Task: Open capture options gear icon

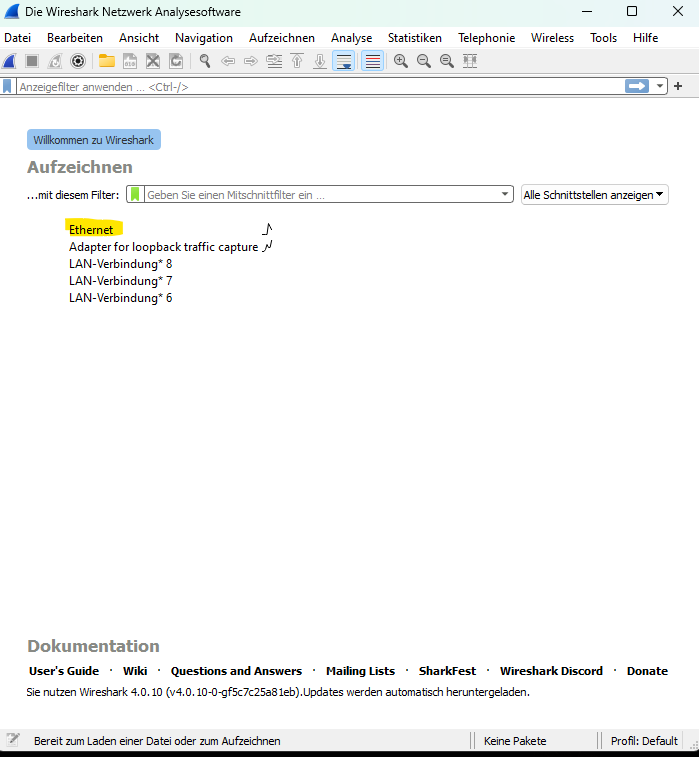Action: tap(78, 61)
